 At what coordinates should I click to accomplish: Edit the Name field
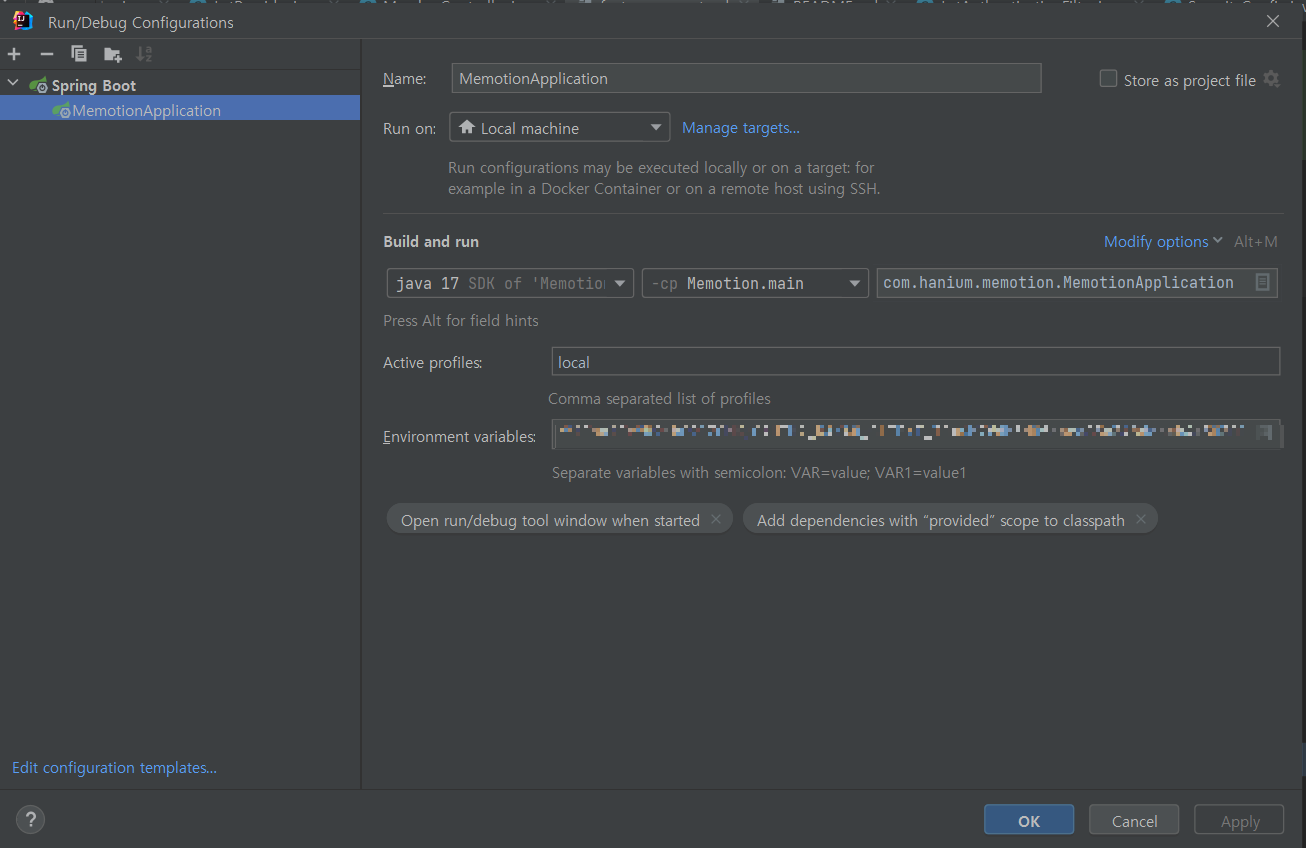(746, 78)
